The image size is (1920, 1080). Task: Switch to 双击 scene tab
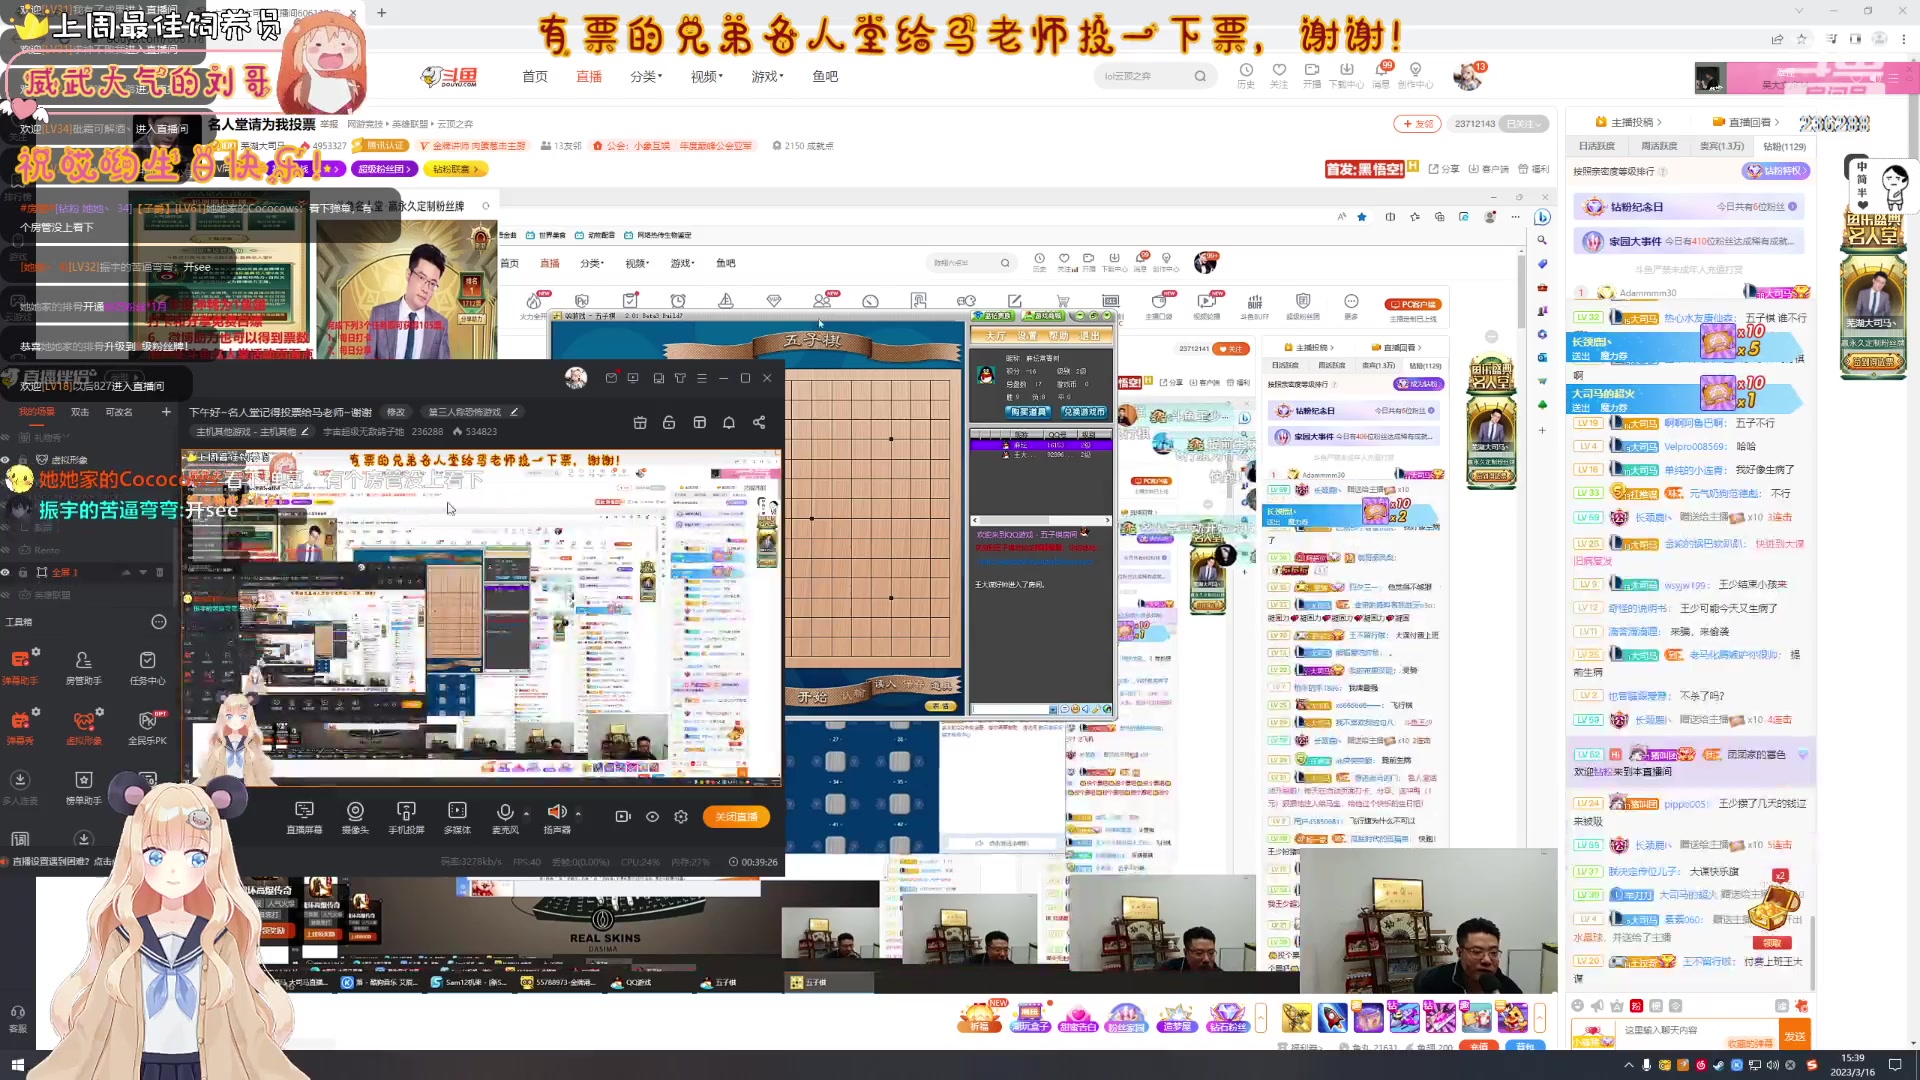(80, 412)
